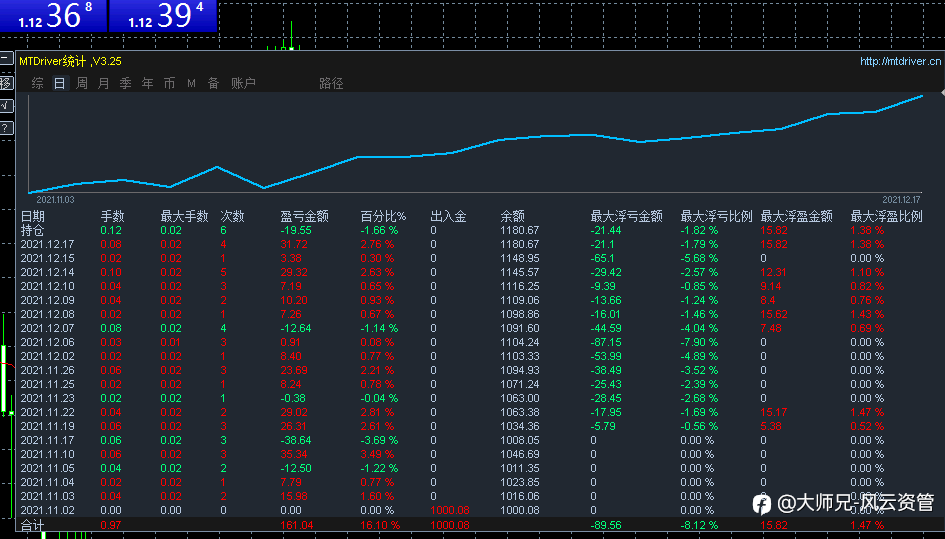945x539 pixels.
Task: Click the total profit value 161.04
Action: click(x=297, y=525)
